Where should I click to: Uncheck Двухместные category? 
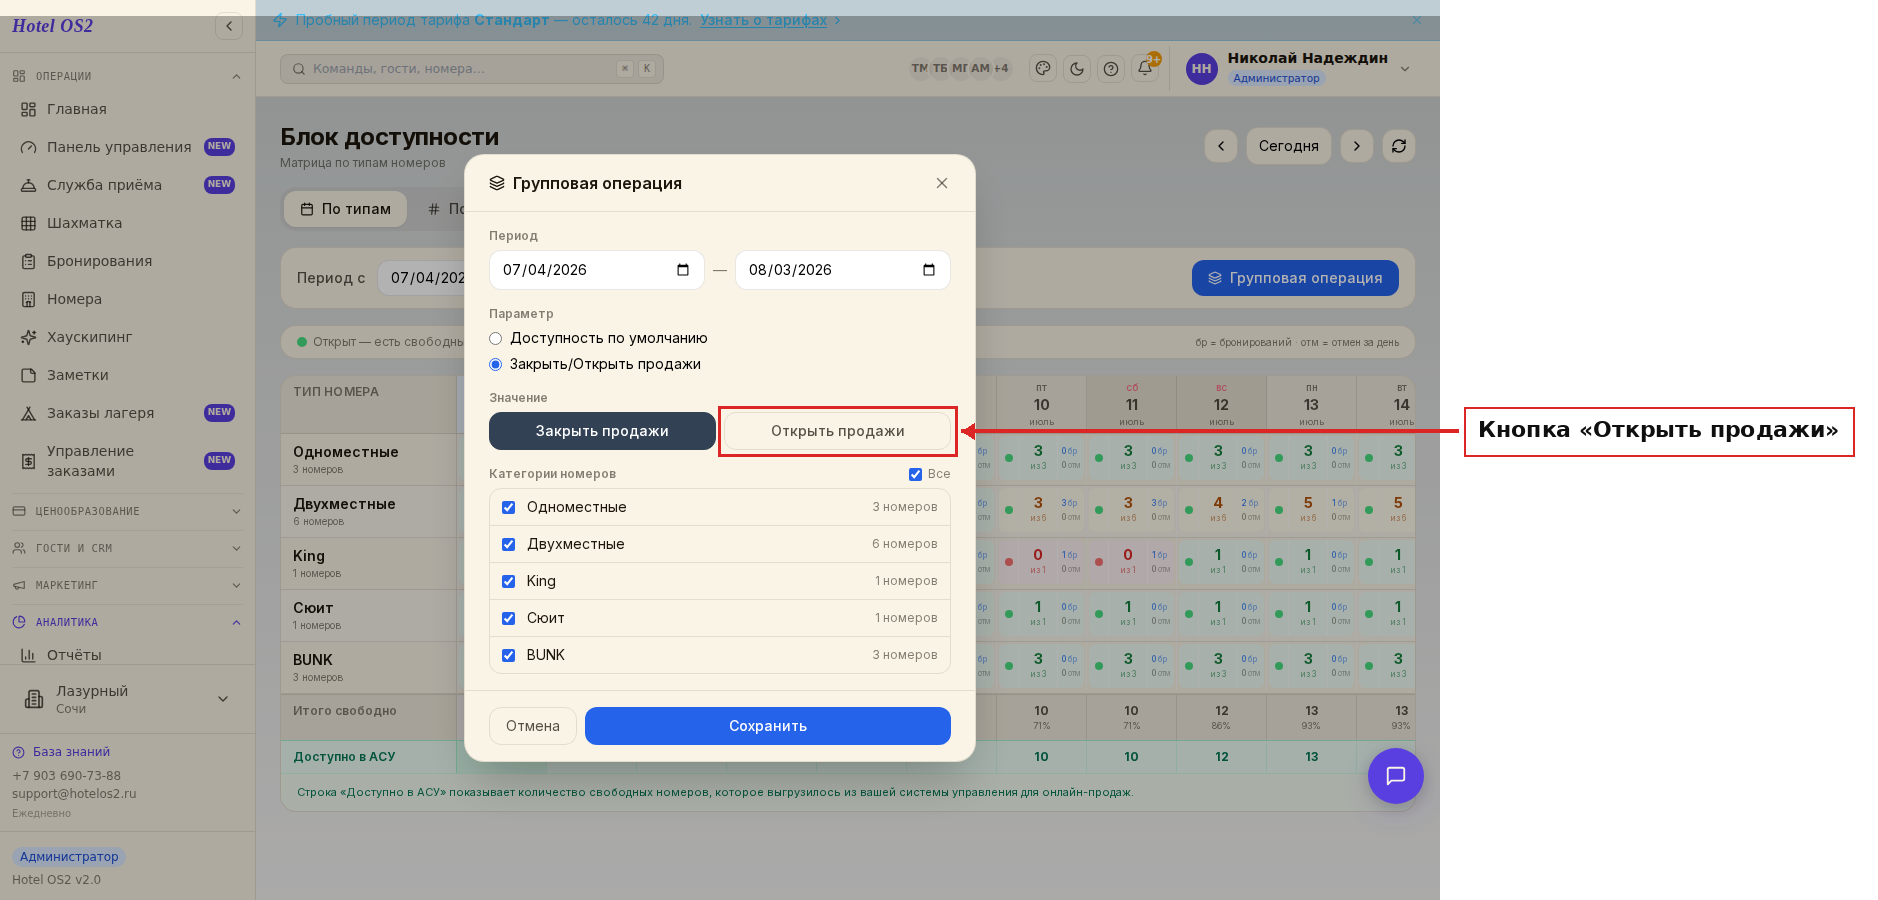(508, 544)
